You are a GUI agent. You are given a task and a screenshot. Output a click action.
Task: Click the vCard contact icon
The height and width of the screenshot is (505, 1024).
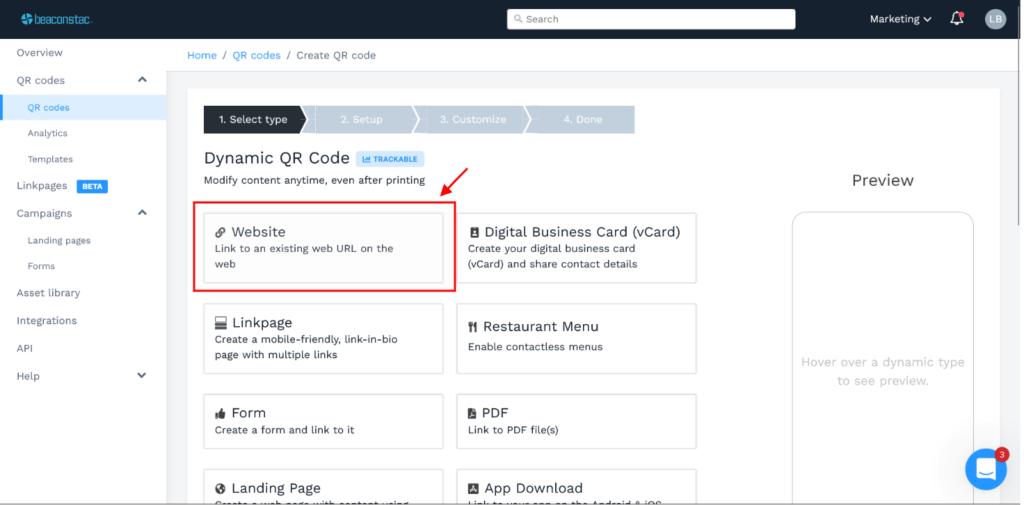[474, 232]
